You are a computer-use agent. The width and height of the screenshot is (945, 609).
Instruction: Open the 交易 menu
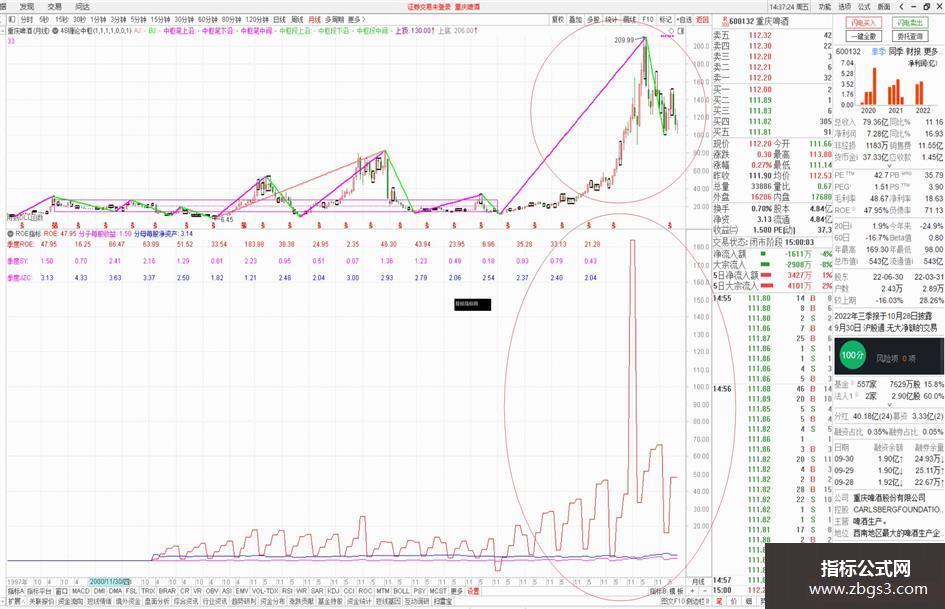55,7
